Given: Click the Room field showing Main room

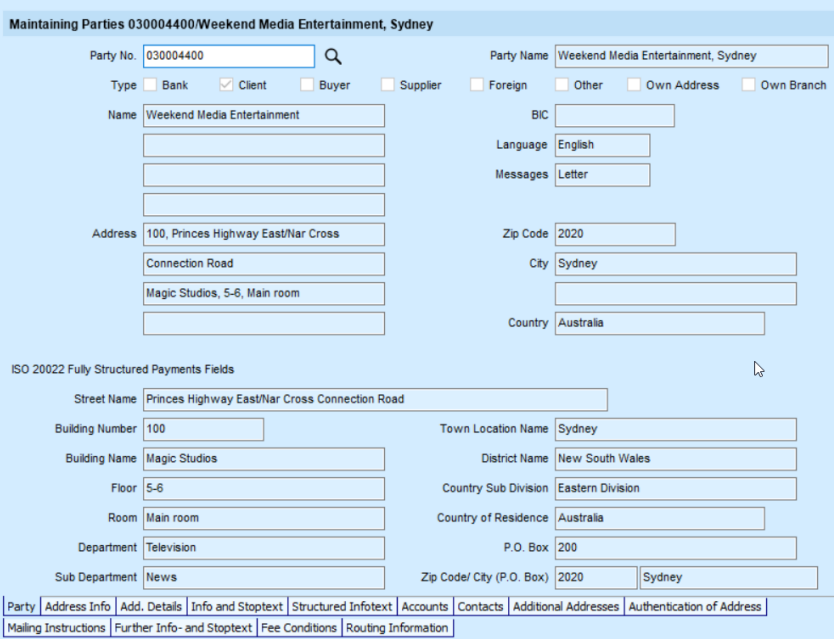Looking at the screenshot, I should click(x=264, y=518).
